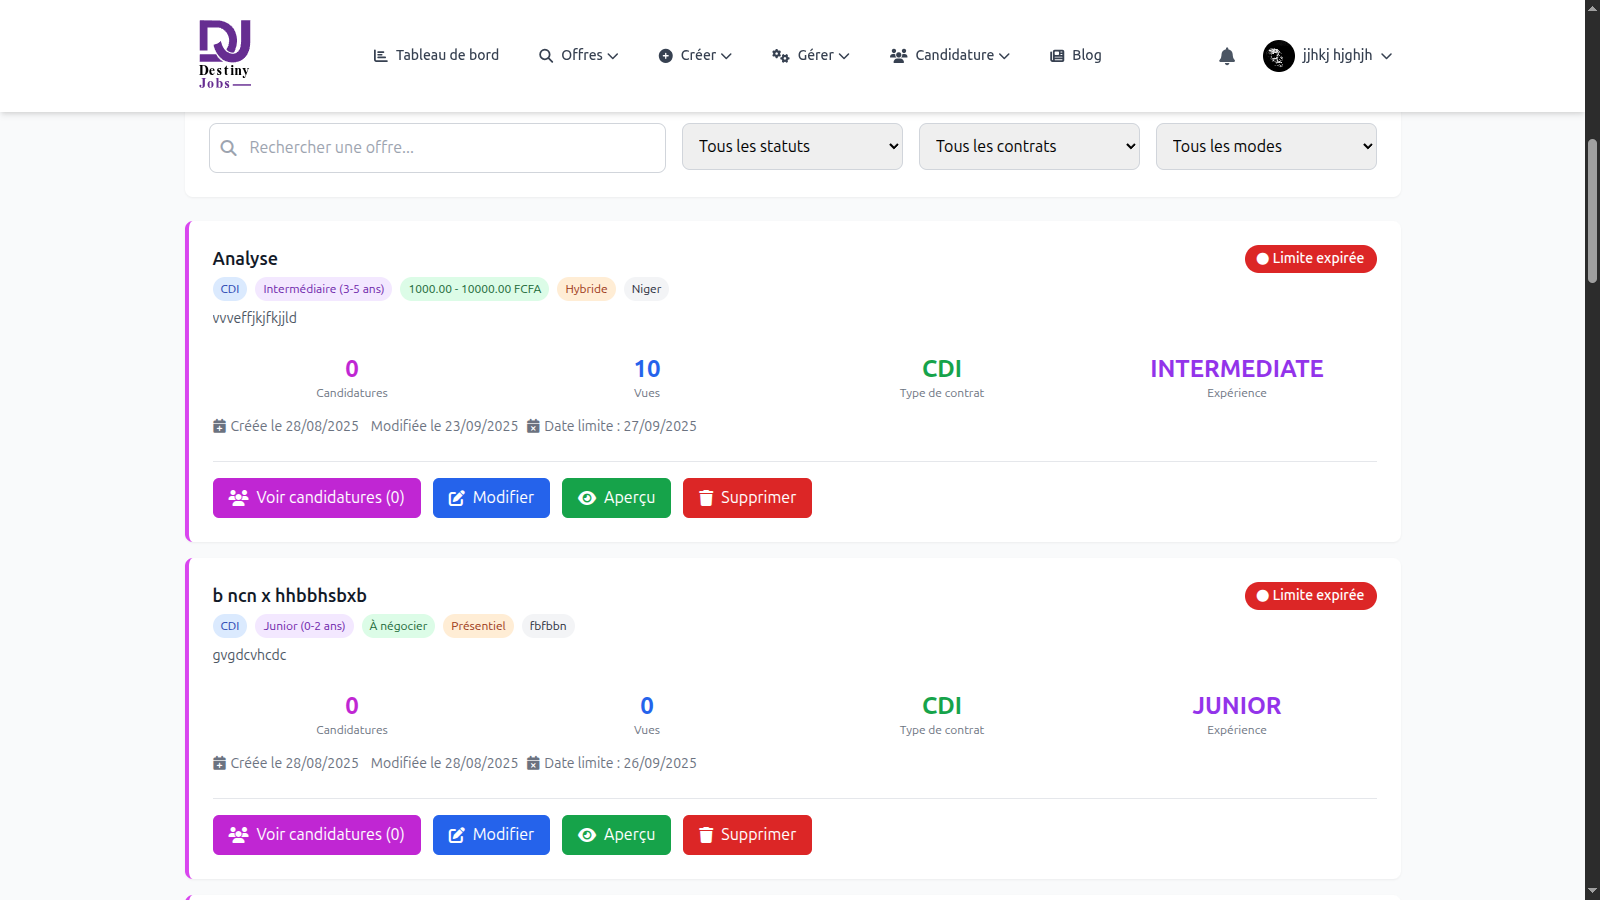The height and width of the screenshot is (900, 1600).
Task: Delete the b ncn x hhbbhsbxb offer
Action: (747, 835)
